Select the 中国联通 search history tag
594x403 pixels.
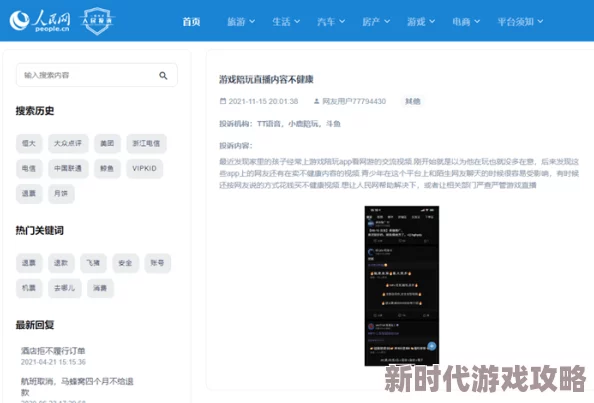68,168
